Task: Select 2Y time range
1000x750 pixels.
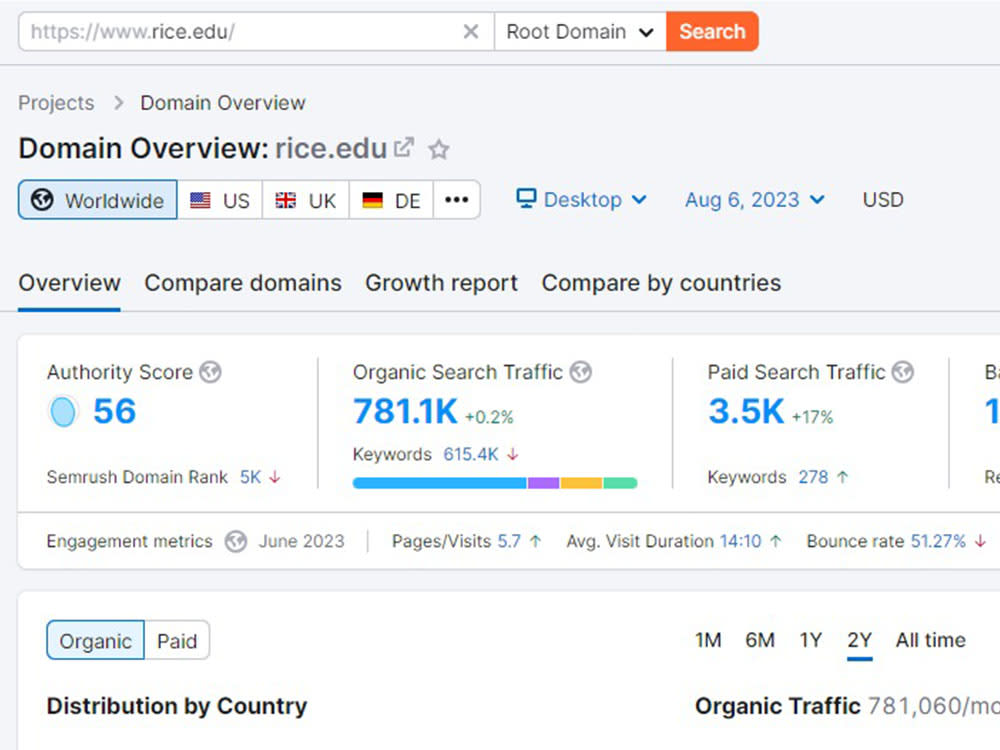Action: pos(859,640)
